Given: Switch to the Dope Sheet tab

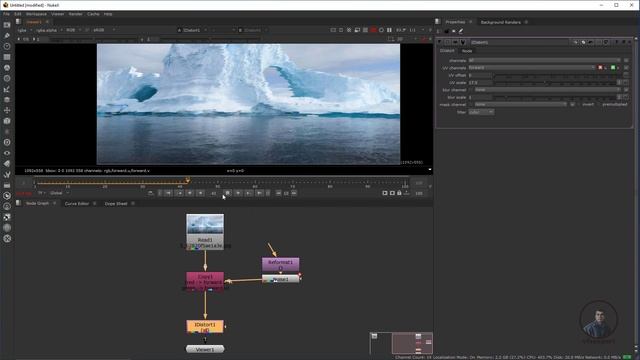Looking at the screenshot, I should [x=116, y=203].
